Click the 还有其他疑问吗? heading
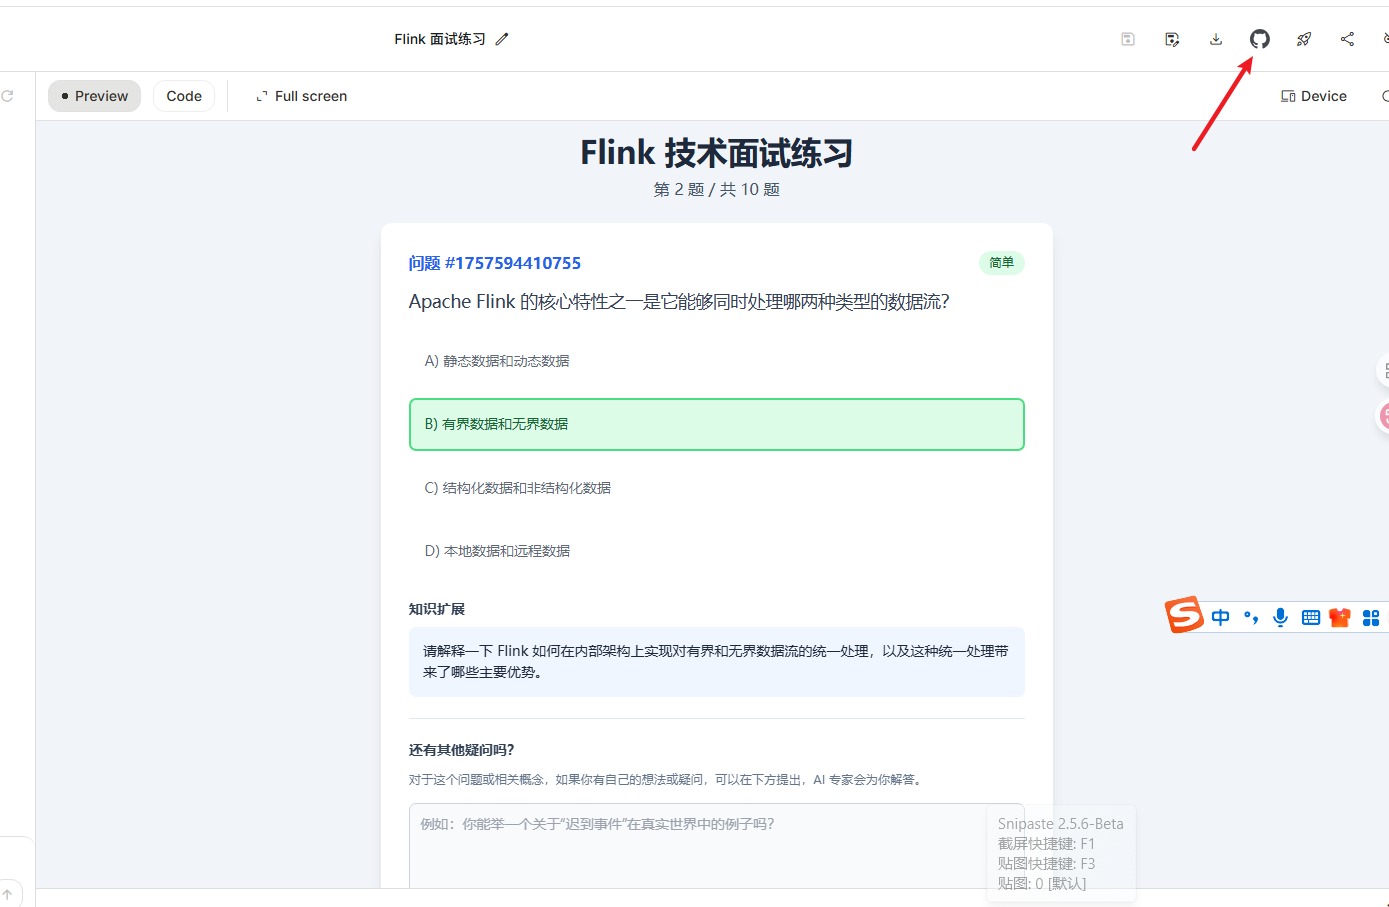Viewport: 1389px width, 907px height. point(461,750)
